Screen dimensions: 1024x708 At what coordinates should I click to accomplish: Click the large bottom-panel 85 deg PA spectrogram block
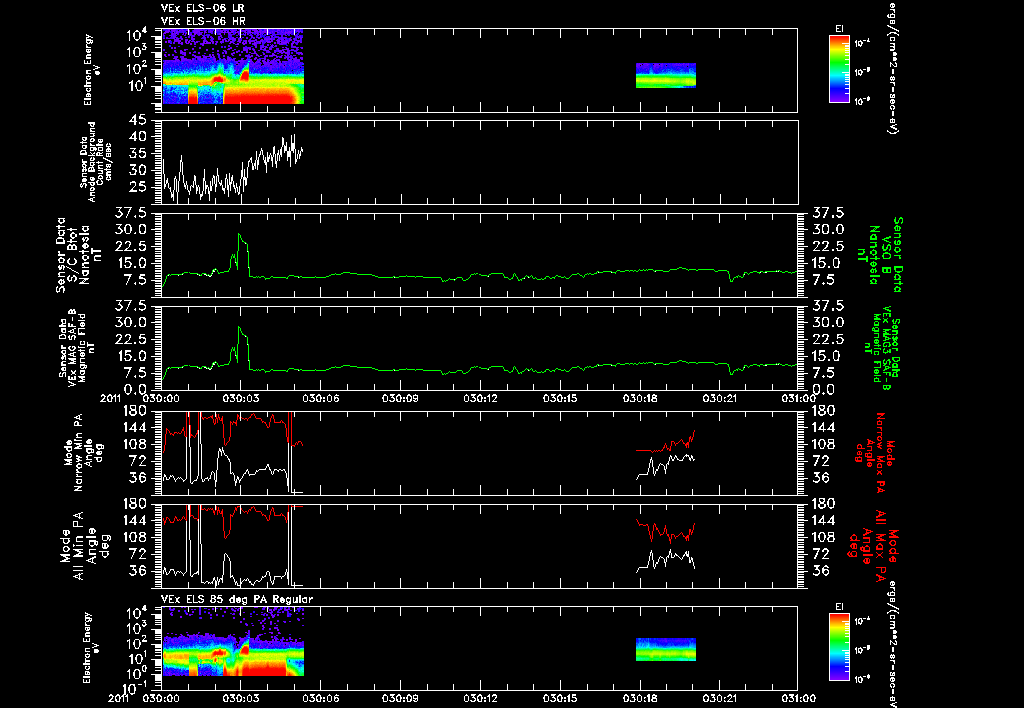[232, 641]
